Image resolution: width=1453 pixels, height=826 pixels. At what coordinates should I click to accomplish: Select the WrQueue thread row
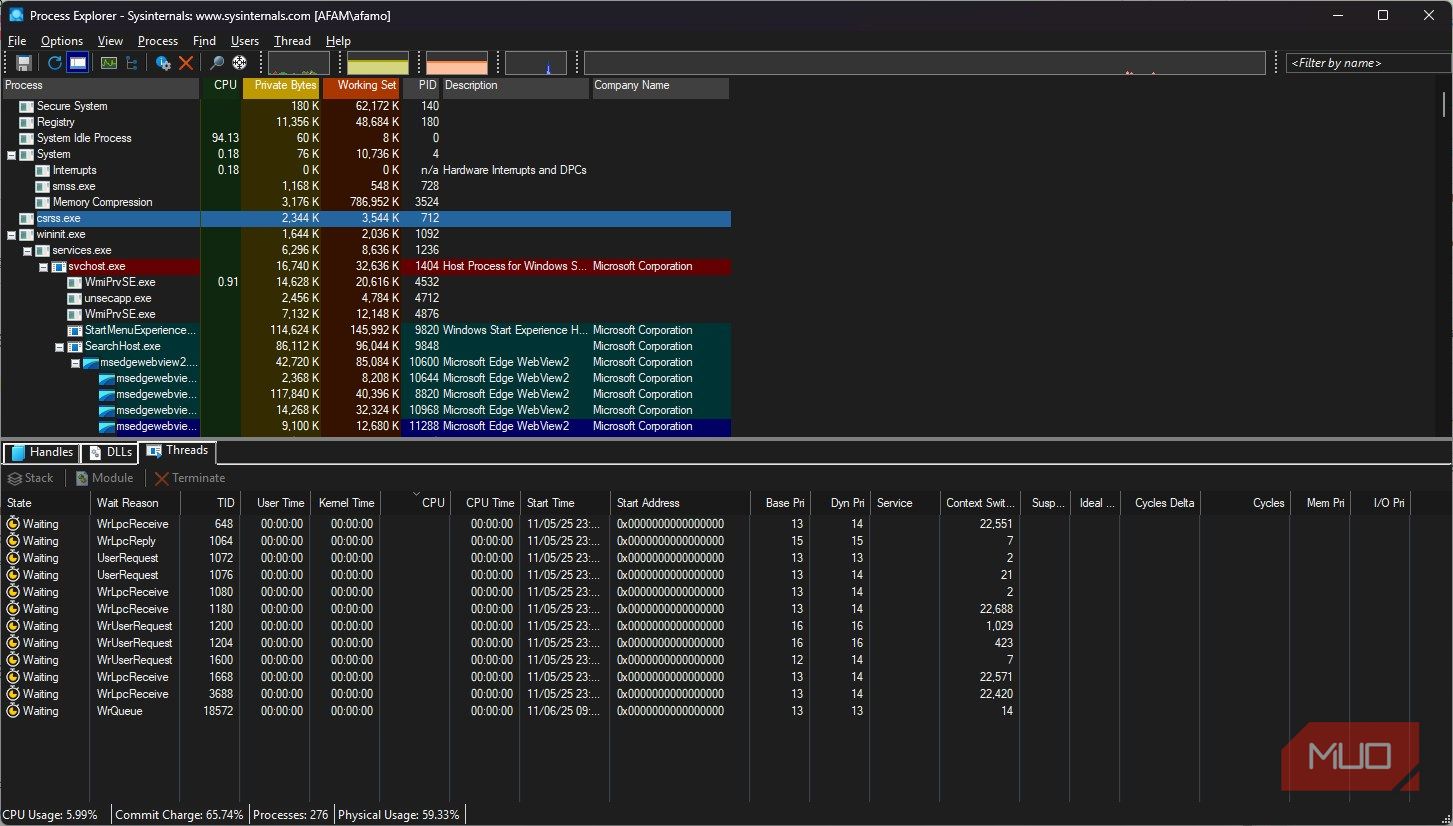708,711
